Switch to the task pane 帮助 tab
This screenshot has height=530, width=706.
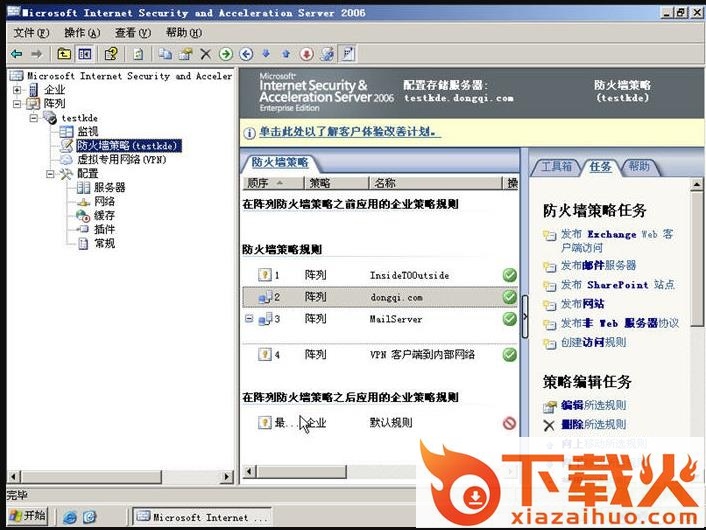point(639,167)
